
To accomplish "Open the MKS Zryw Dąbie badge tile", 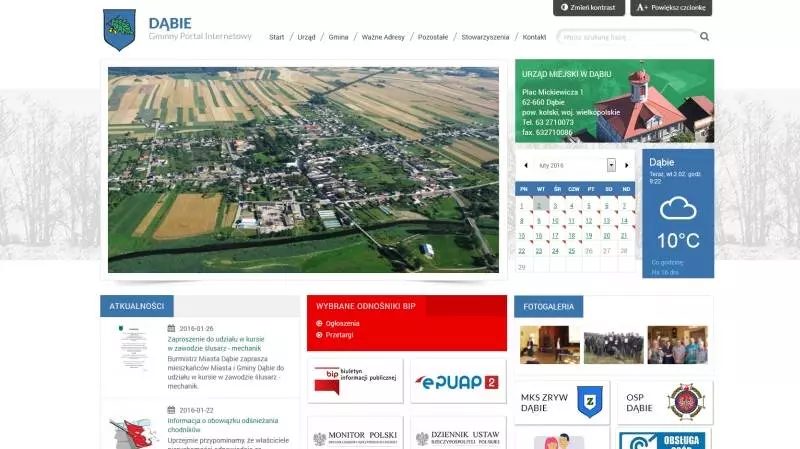I will [562, 402].
